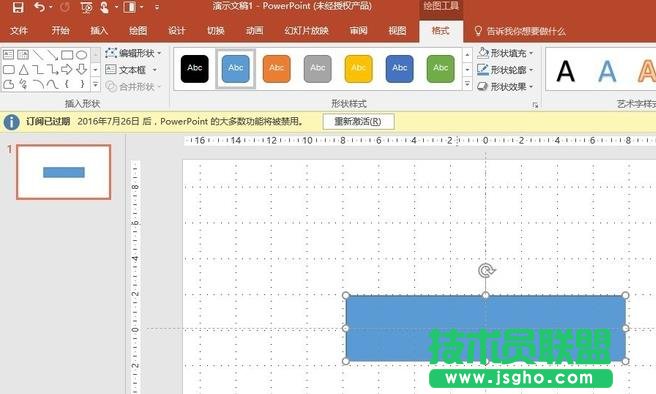Start slideshow from beginning icon
This screenshot has height=394, width=656.
[87, 8]
